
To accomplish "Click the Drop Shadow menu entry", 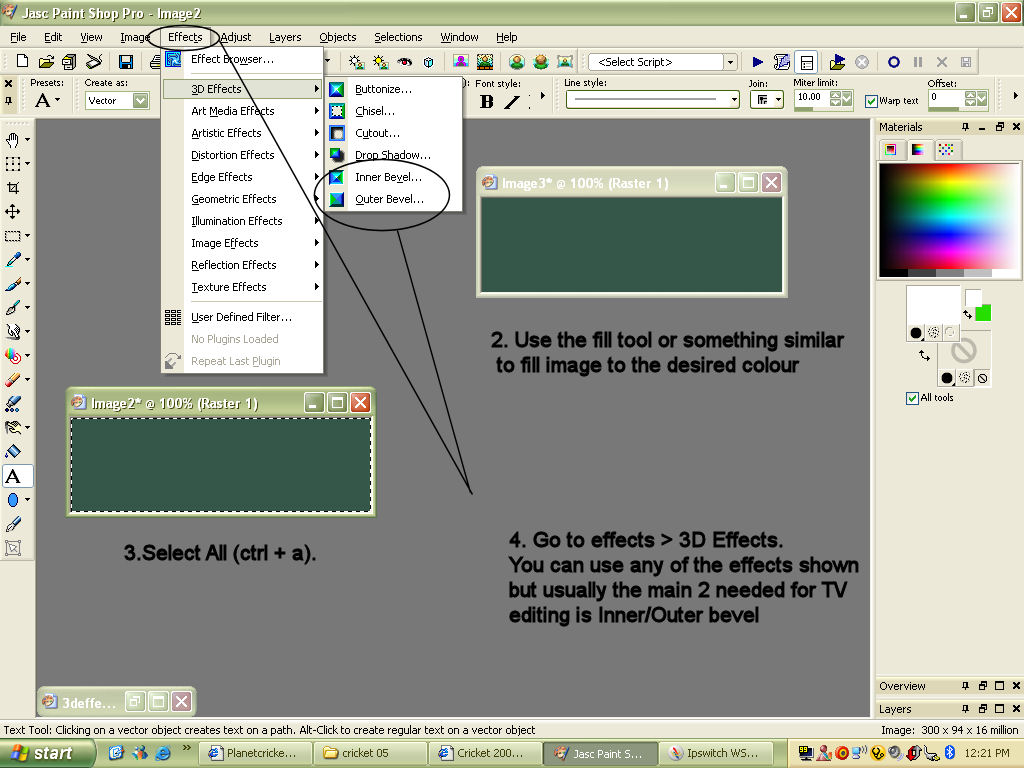I will pyautogui.click(x=392, y=155).
